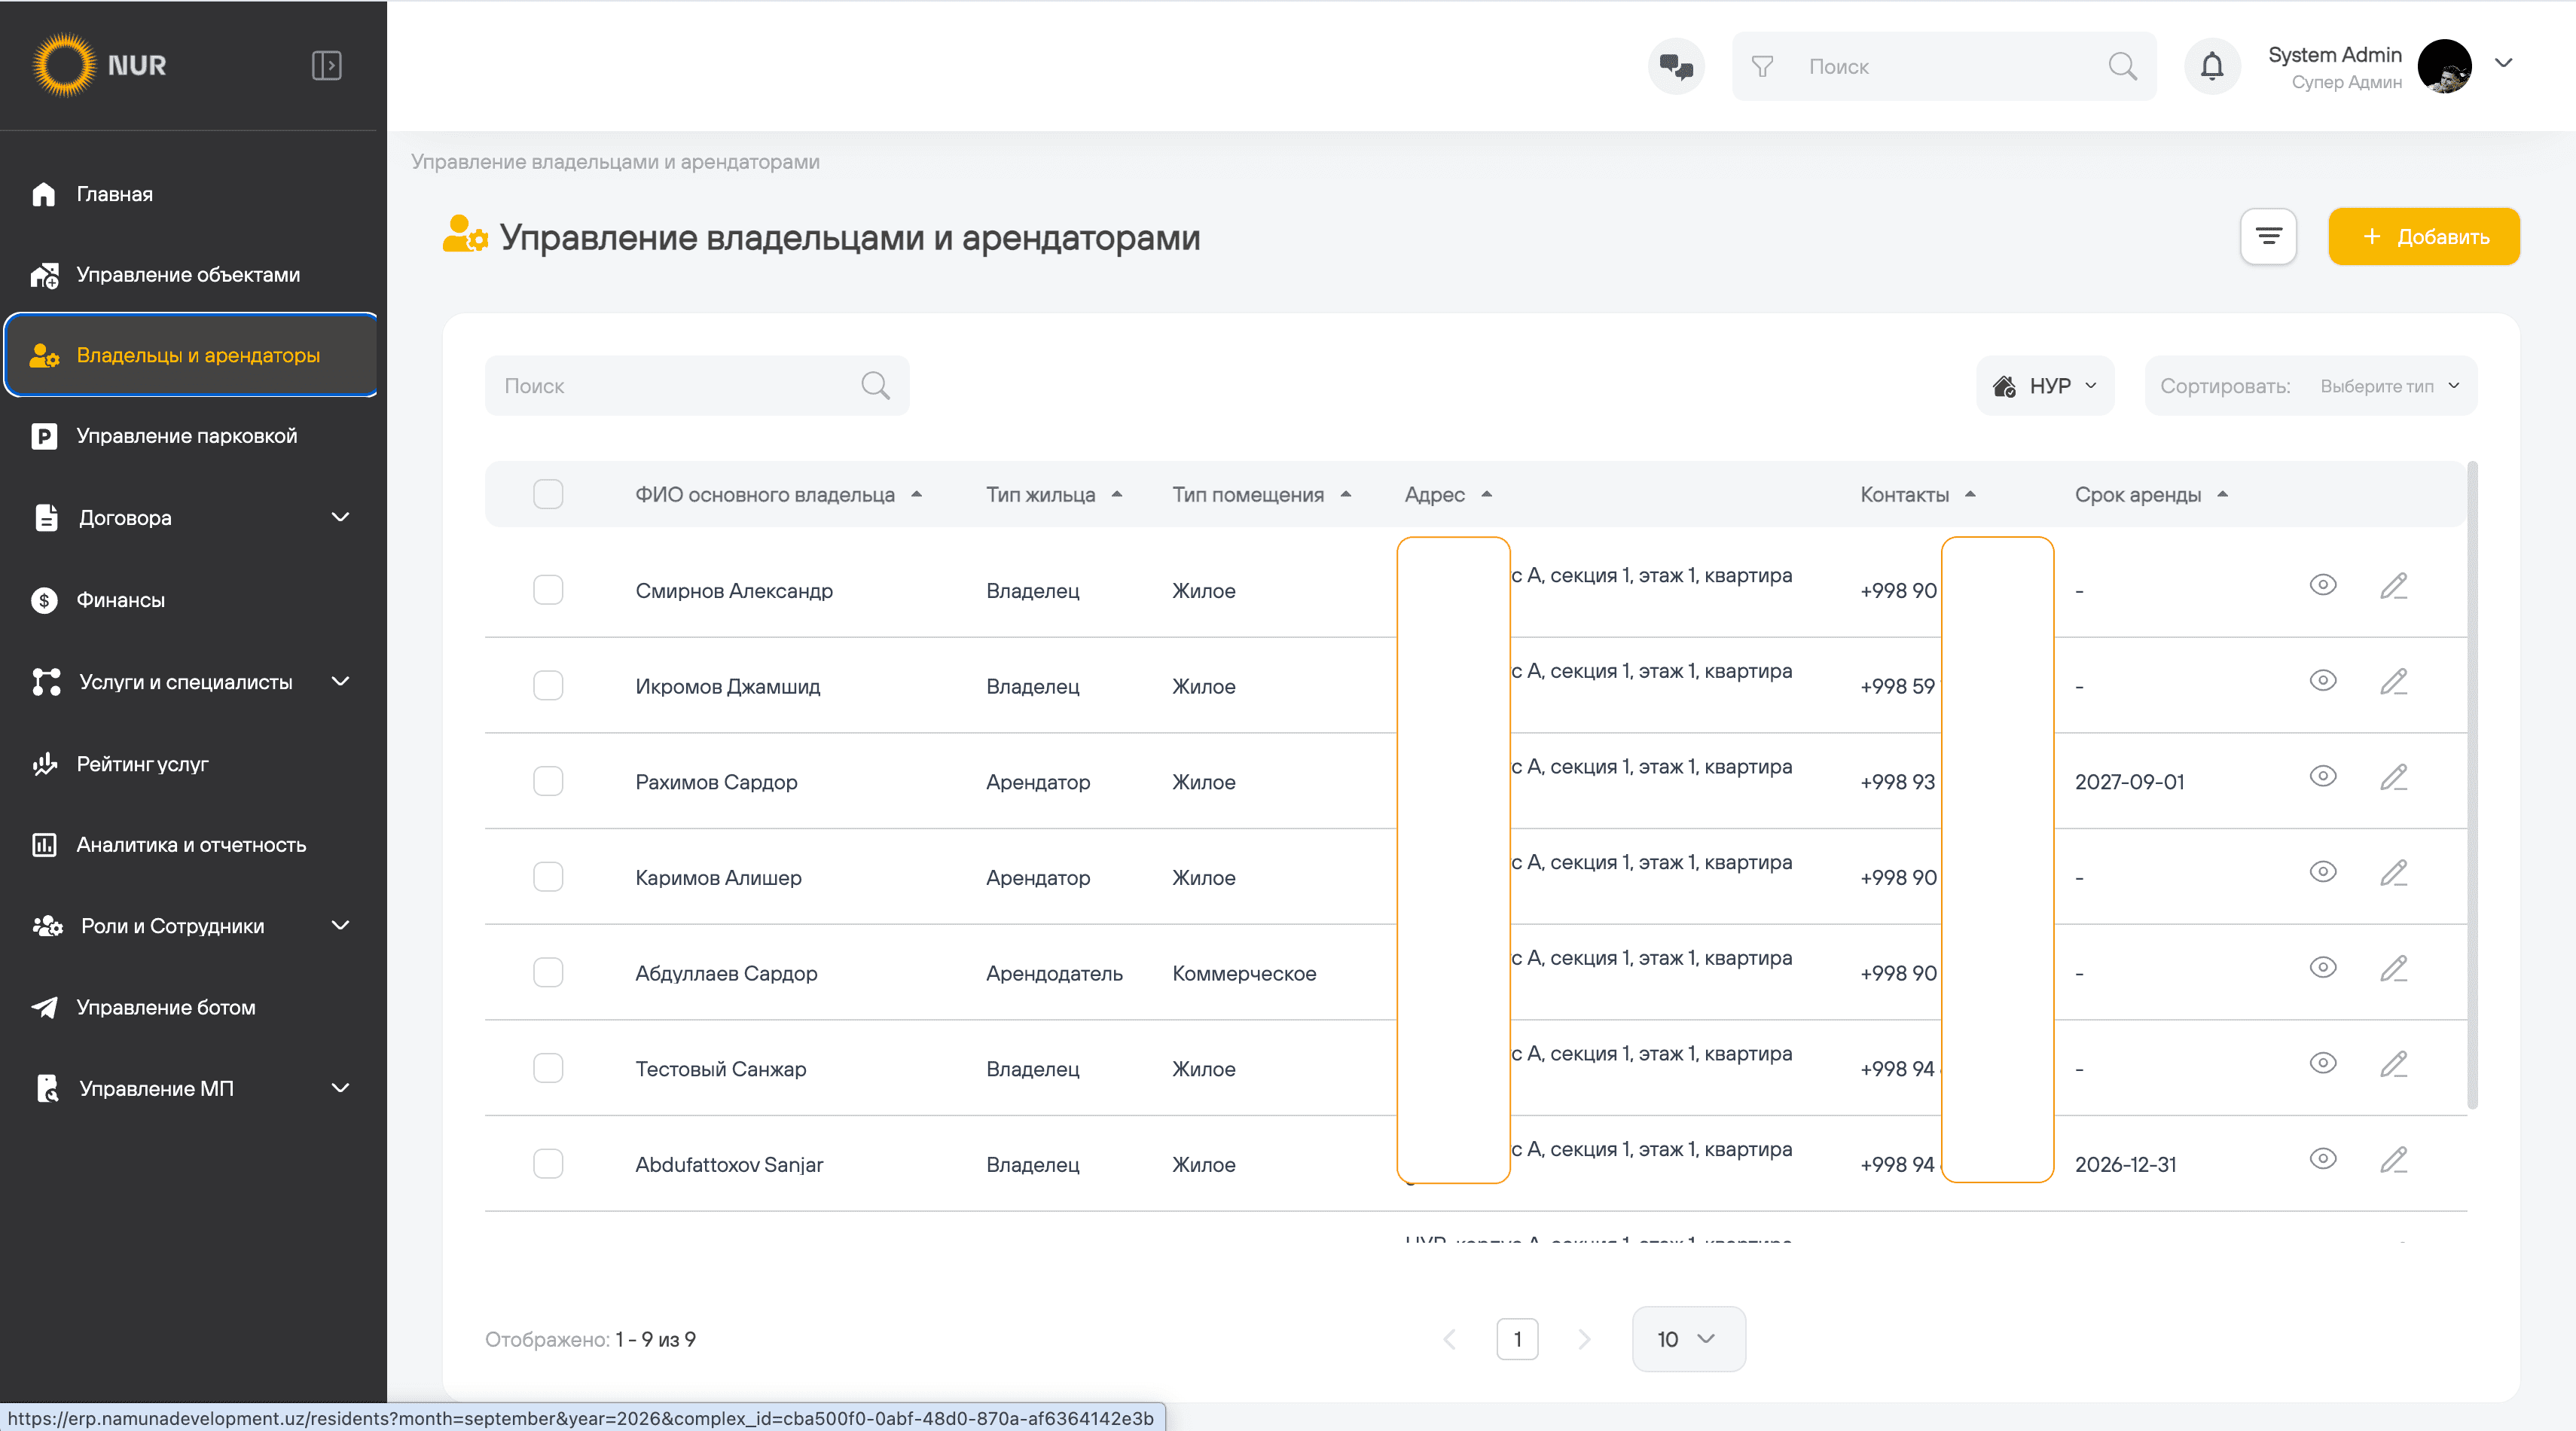Tick the checkbox for Каримов Алишер

click(x=548, y=877)
